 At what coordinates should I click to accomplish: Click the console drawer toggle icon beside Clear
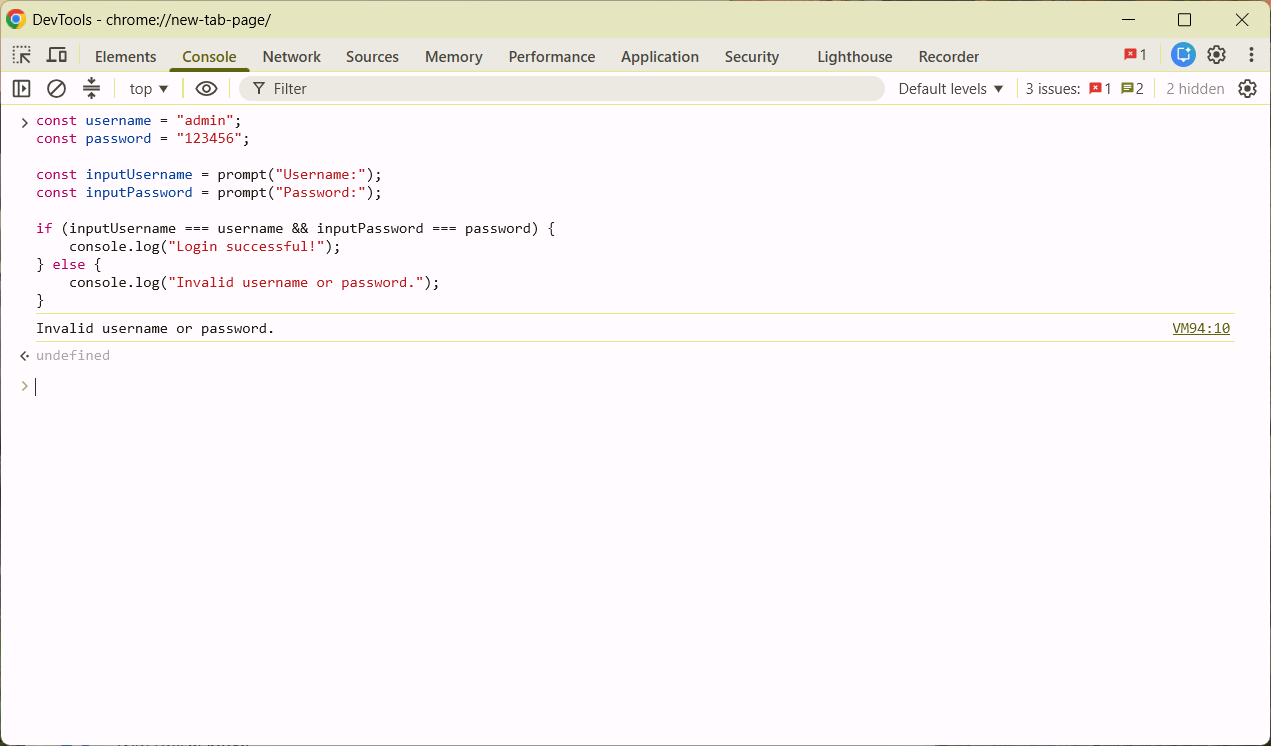[x=91, y=88]
